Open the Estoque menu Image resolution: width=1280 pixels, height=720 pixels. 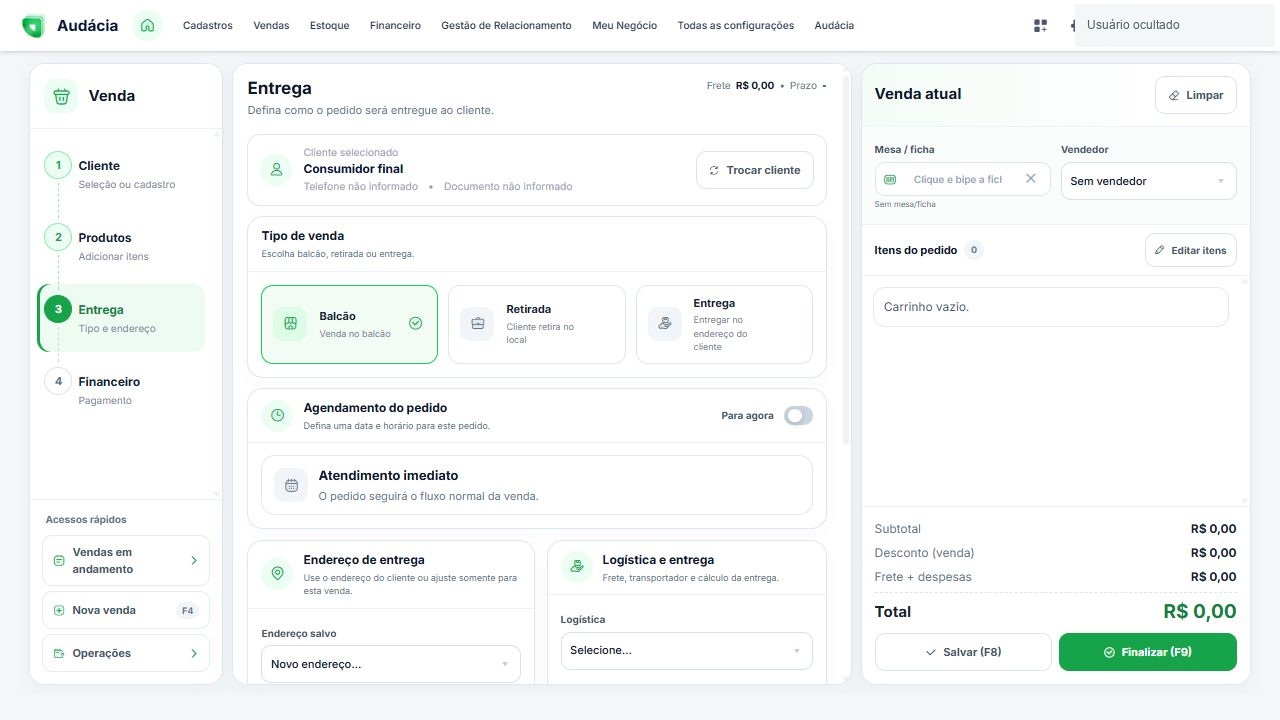point(330,26)
